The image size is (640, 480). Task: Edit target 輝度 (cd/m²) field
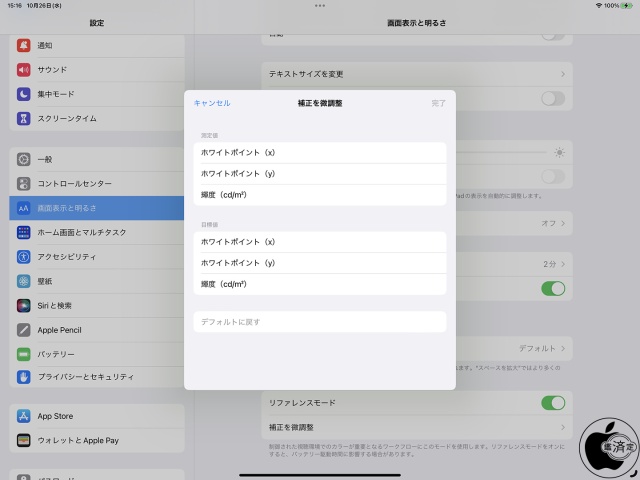(x=320, y=284)
